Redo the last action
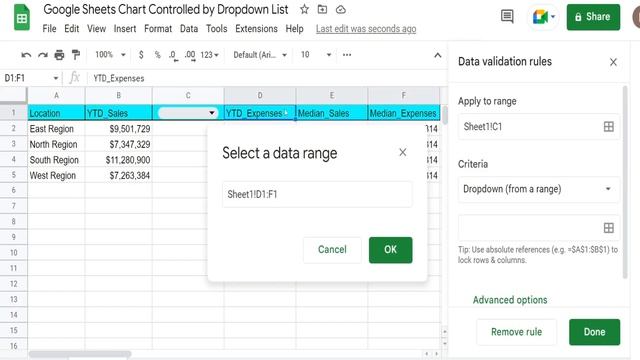640x360 pixels. [x=43, y=55]
